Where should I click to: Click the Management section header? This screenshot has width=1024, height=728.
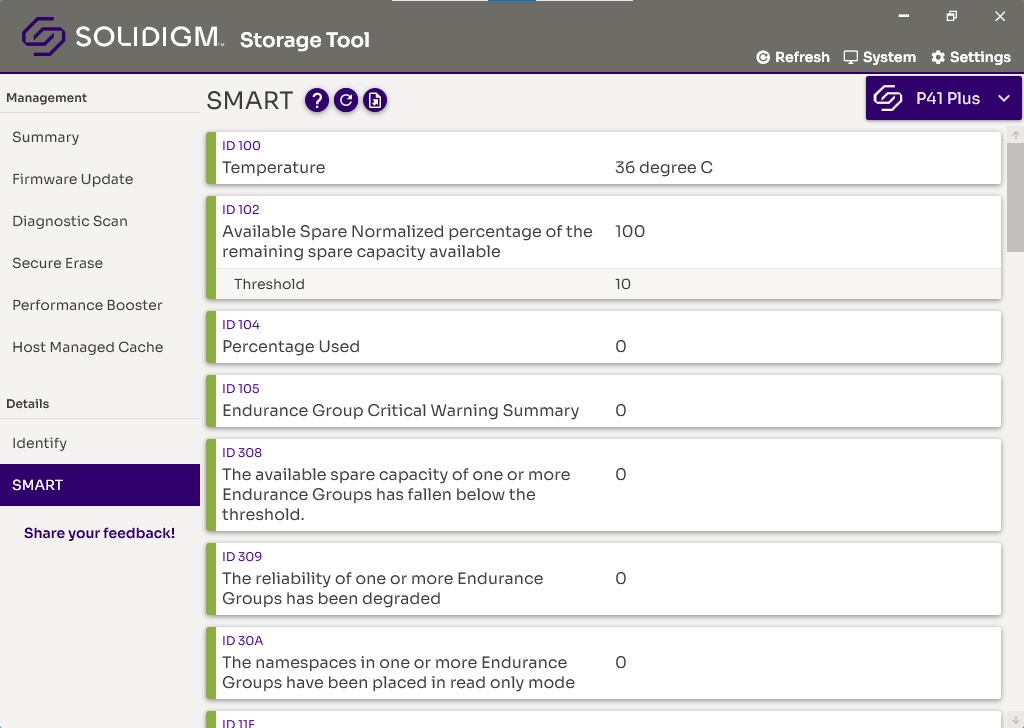click(46, 98)
